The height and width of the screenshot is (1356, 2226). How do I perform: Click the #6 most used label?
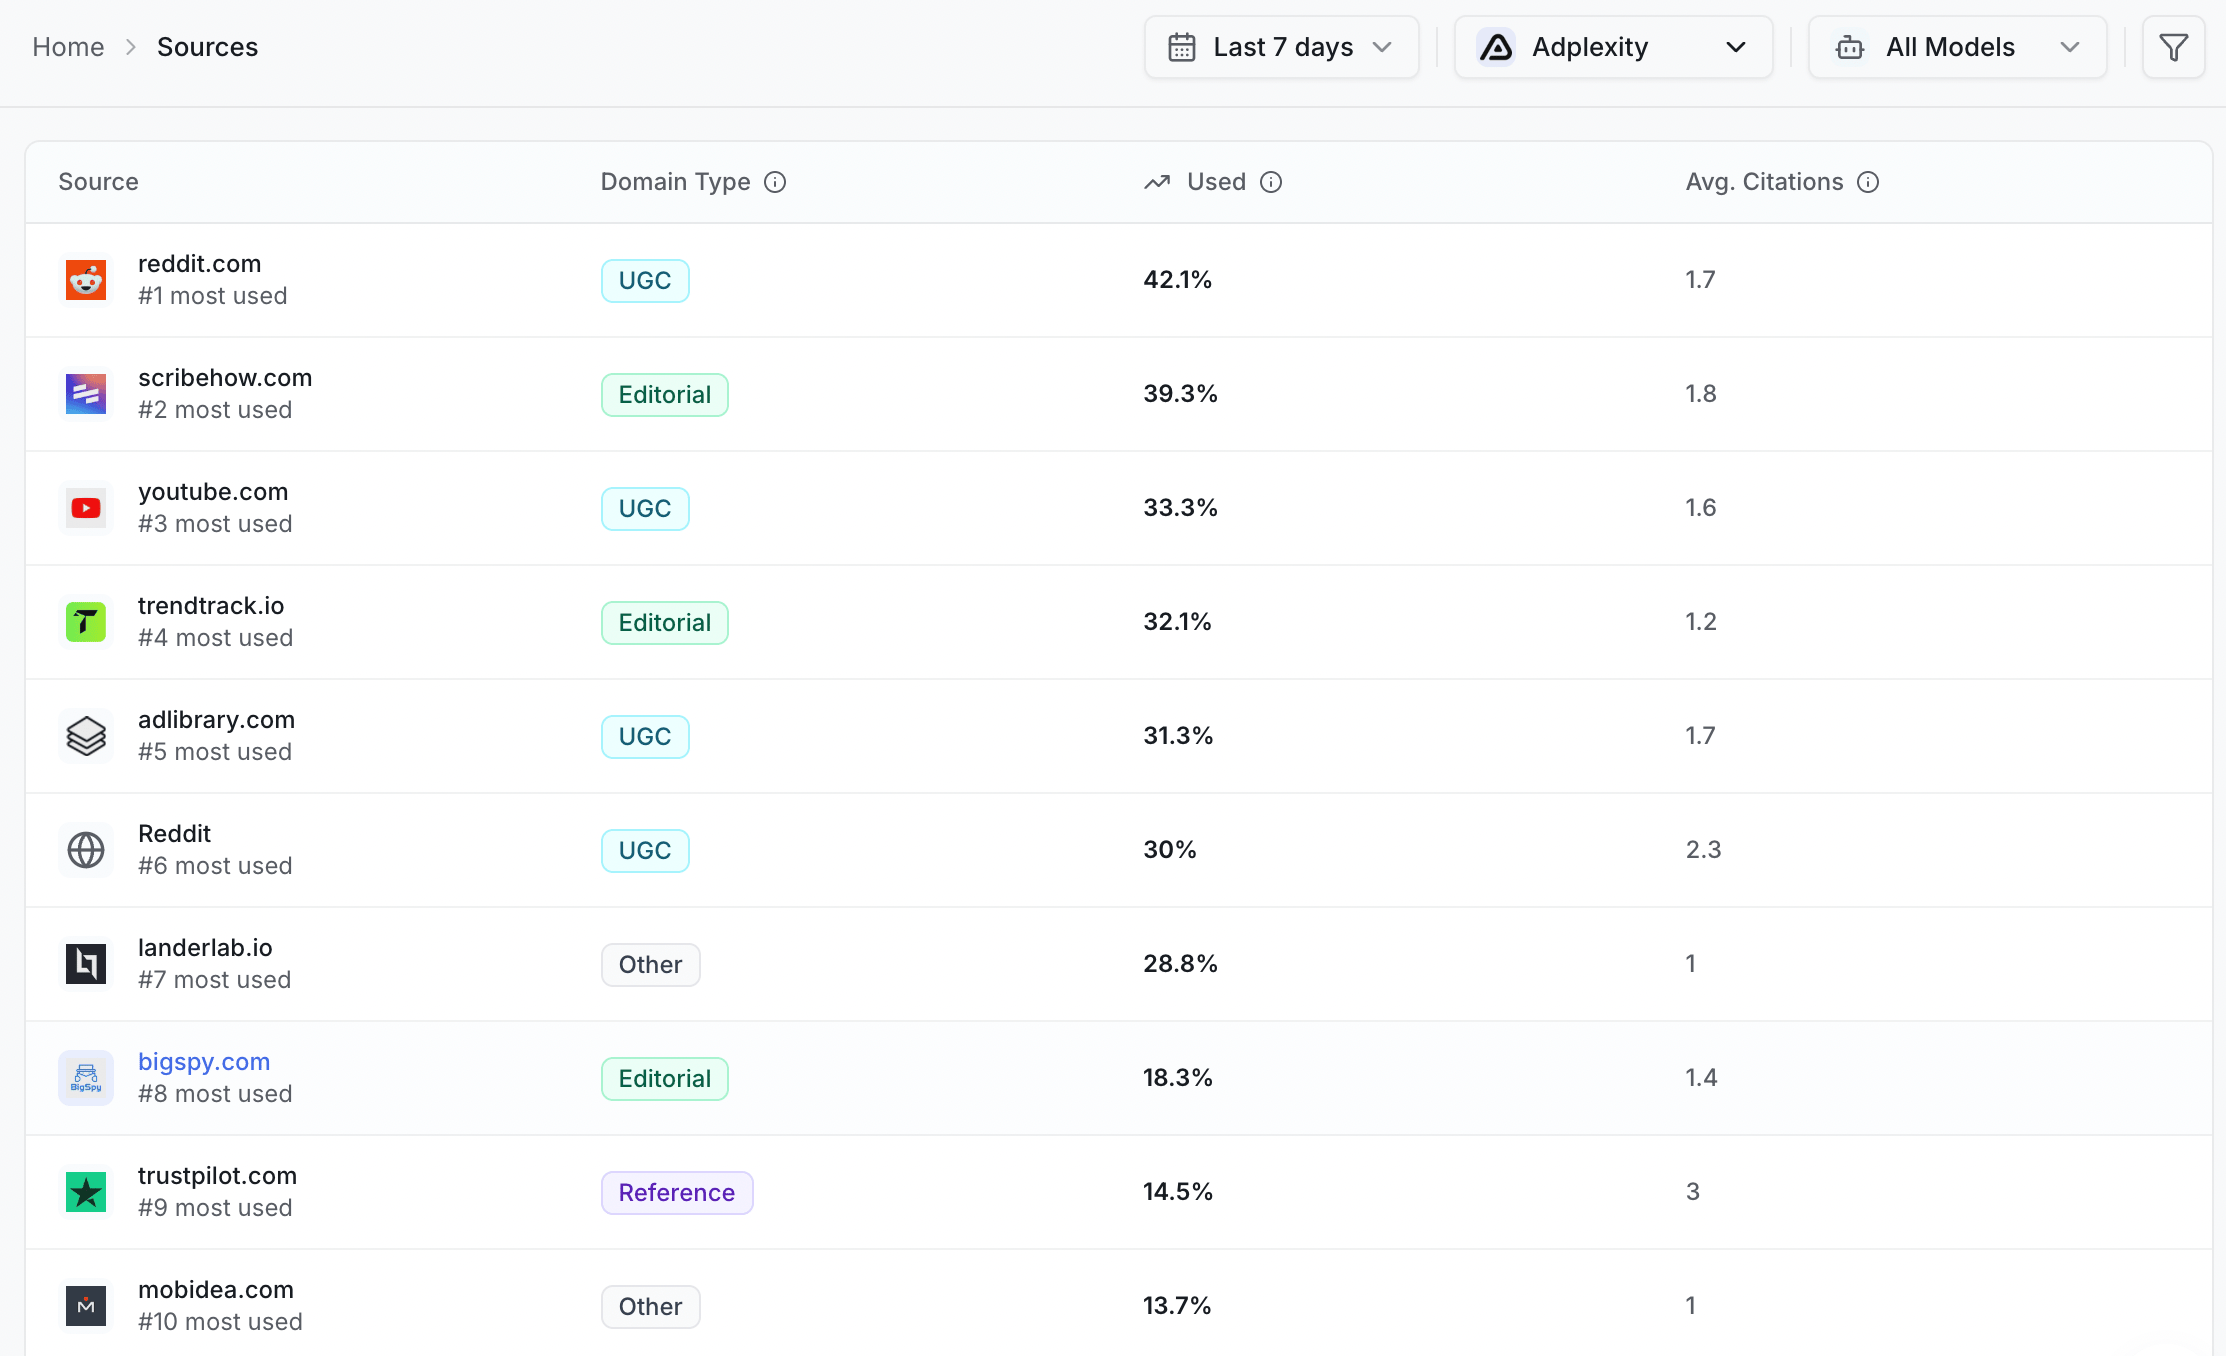(x=215, y=866)
